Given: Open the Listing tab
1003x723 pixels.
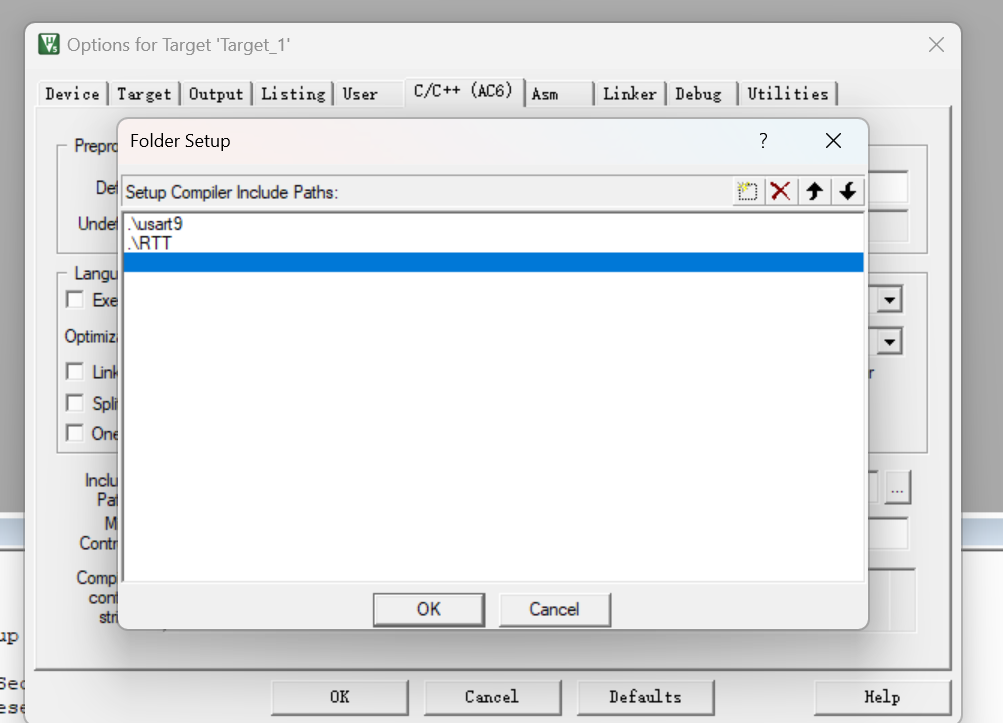Looking at the screenshot, I should 293,94.
